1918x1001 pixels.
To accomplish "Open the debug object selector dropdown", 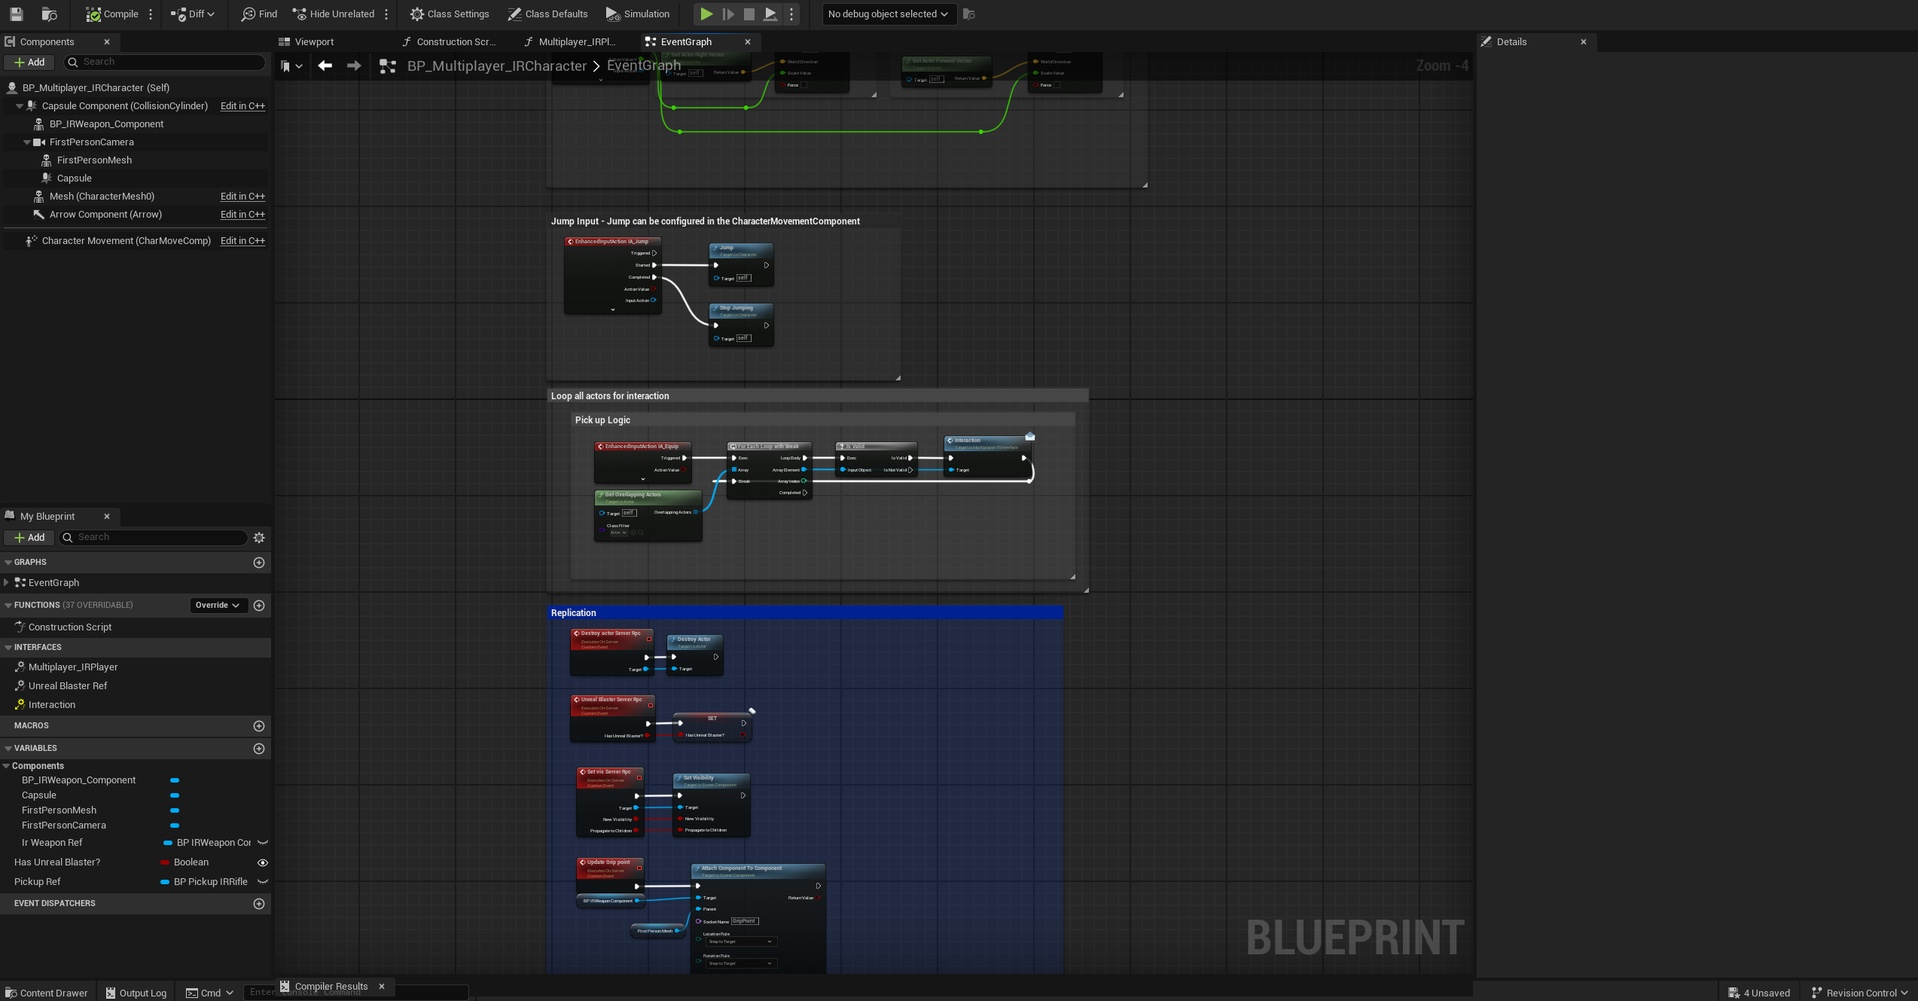I will click(x=887, y=14).
